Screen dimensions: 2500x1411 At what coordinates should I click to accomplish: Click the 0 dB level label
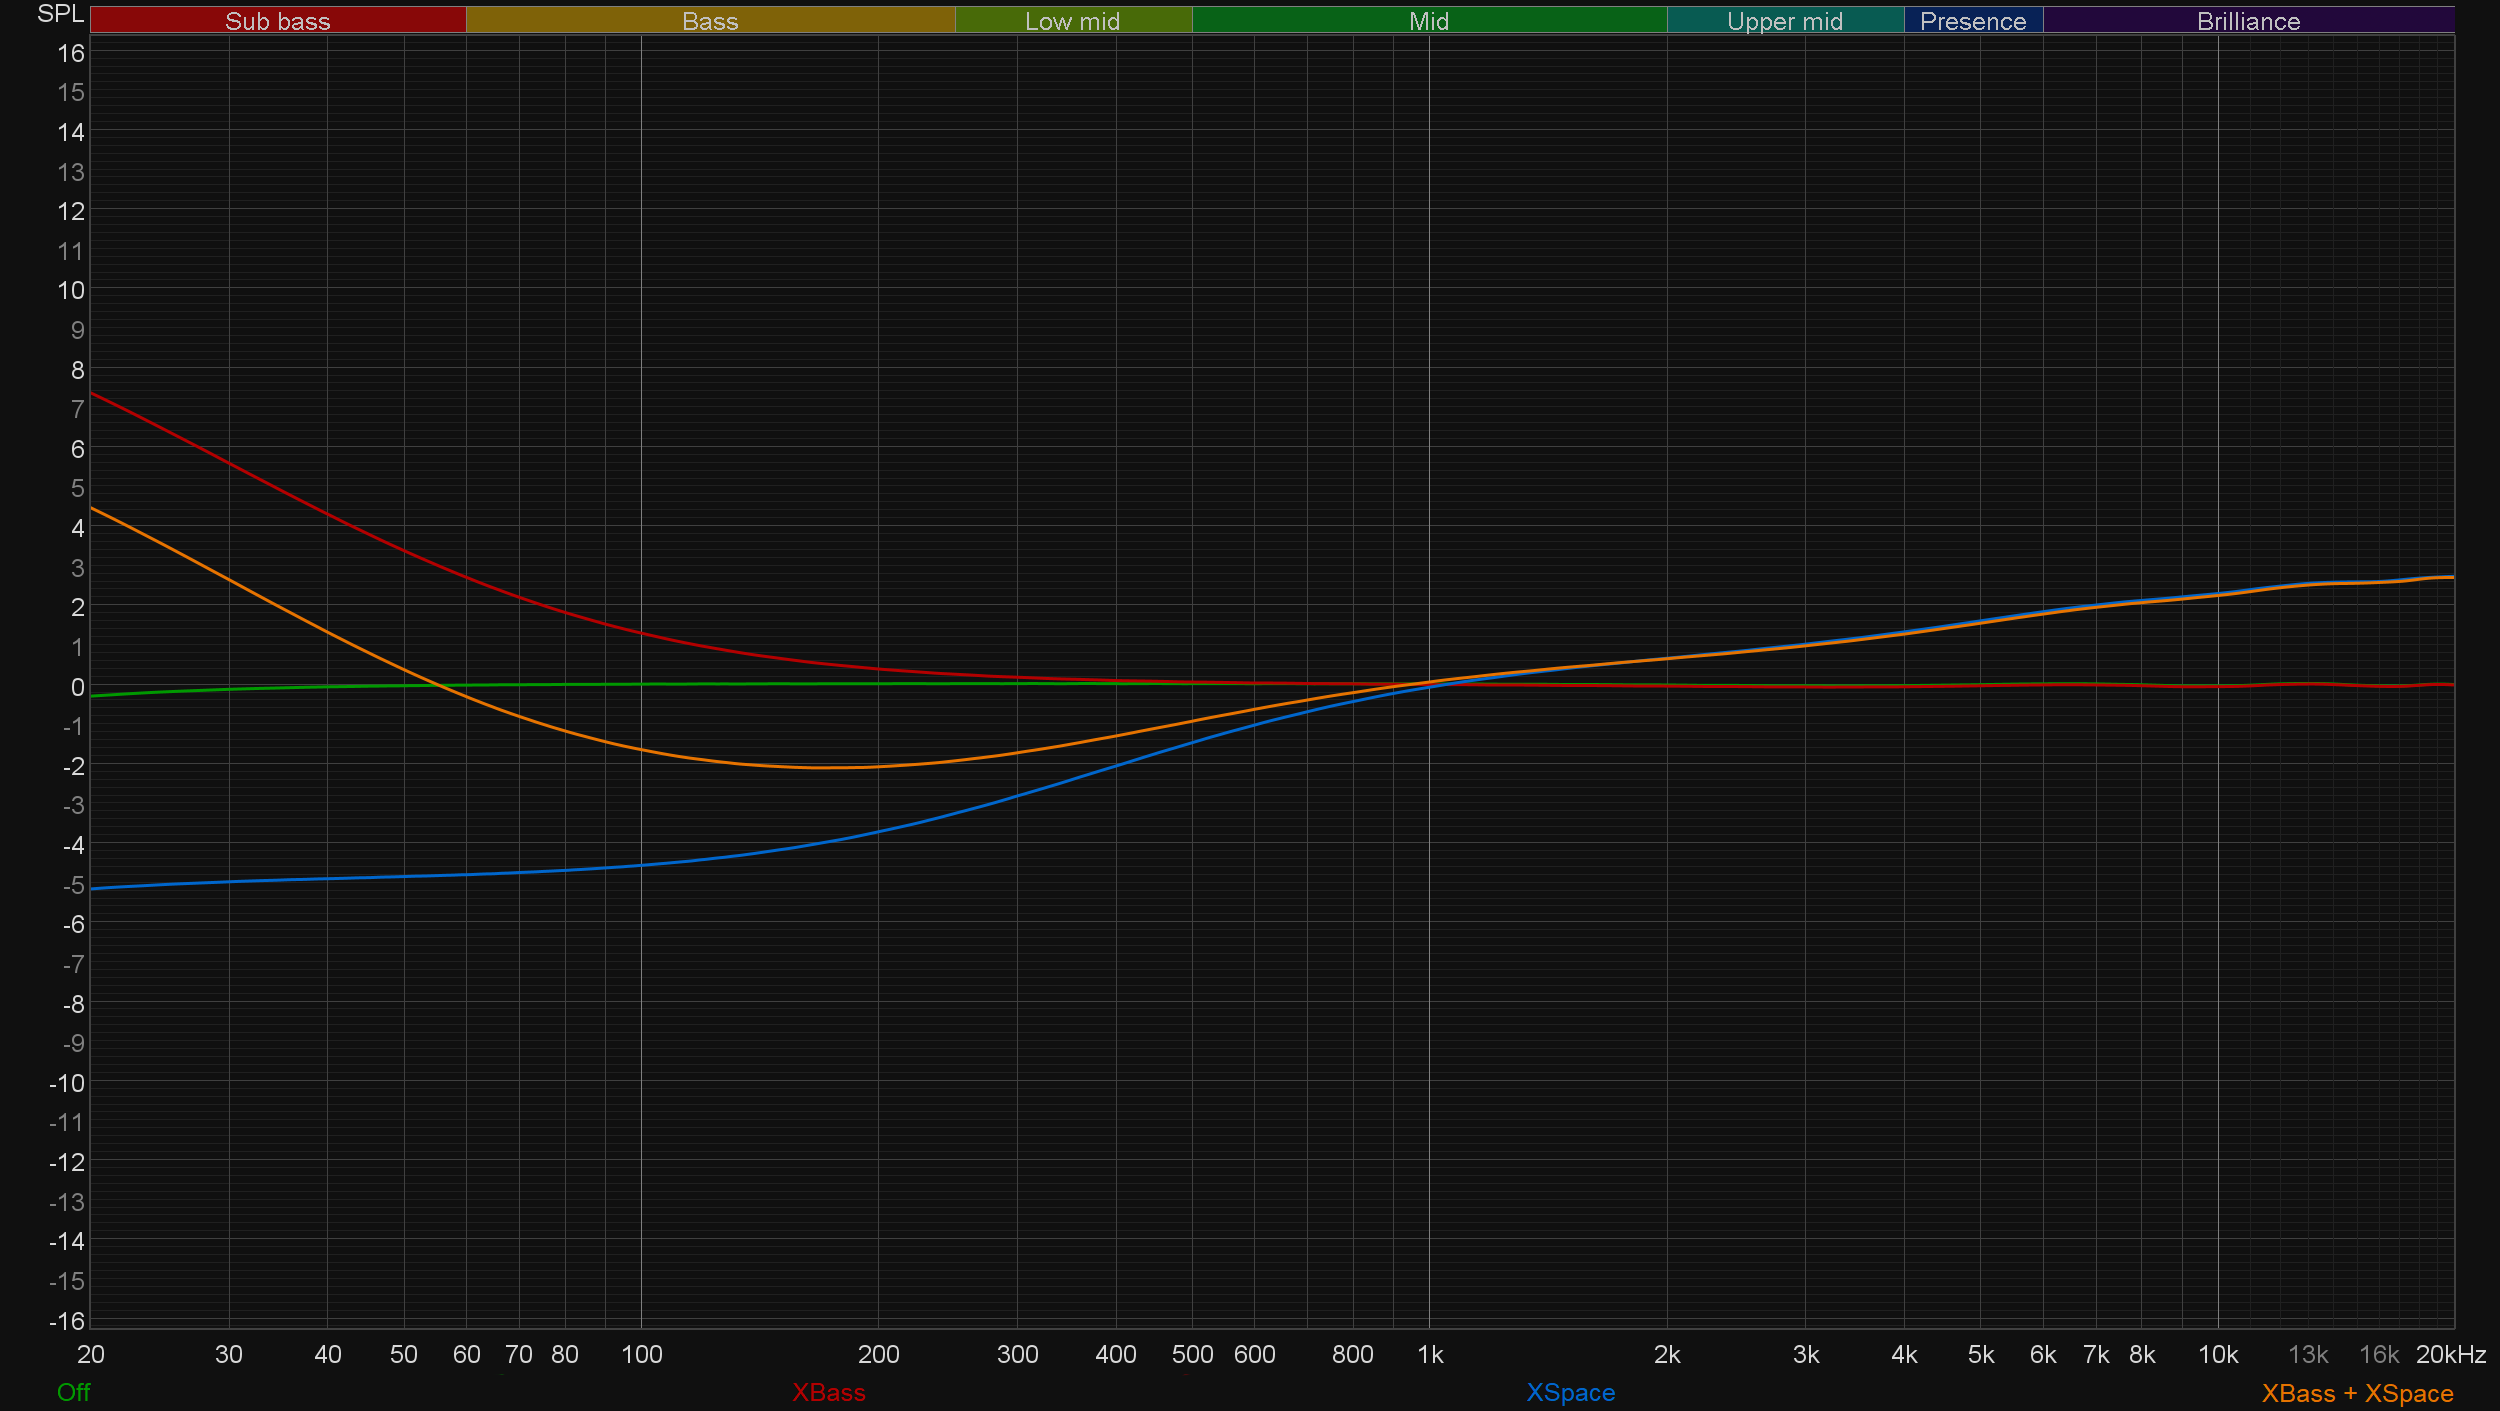click(x=77, y=687)
